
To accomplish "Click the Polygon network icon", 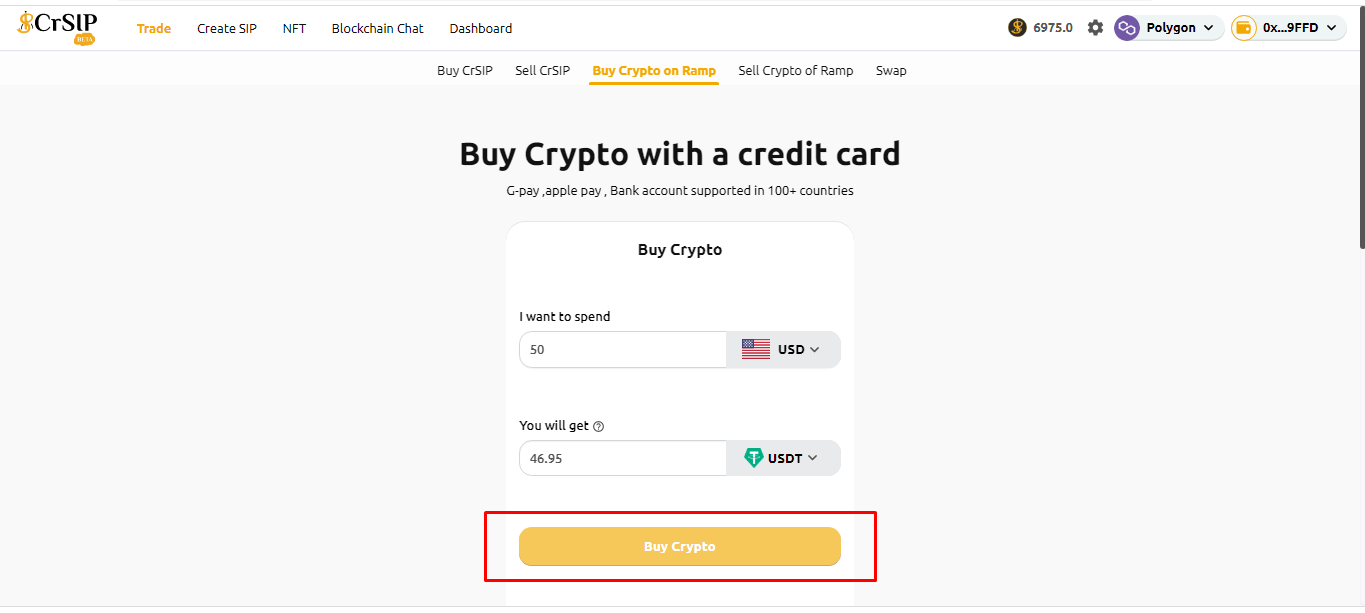I will [x=1127, y=28].
